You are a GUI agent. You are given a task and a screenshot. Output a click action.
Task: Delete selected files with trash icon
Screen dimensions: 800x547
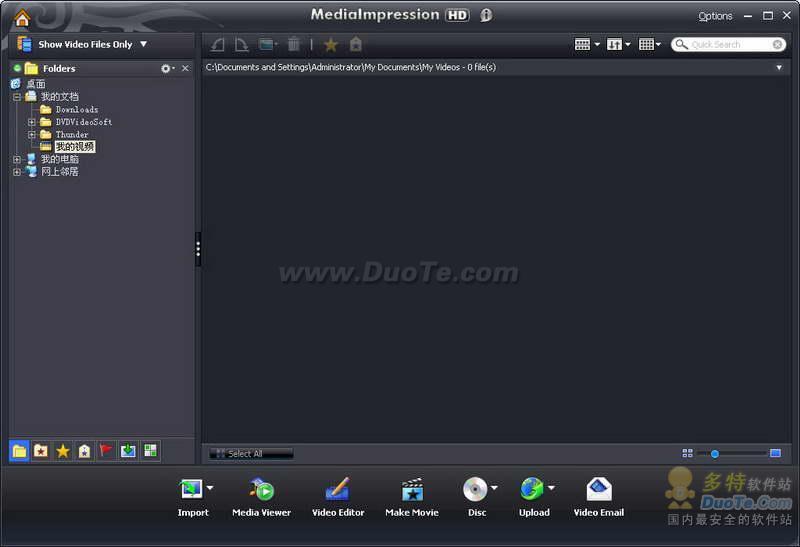tap(294, 44)
